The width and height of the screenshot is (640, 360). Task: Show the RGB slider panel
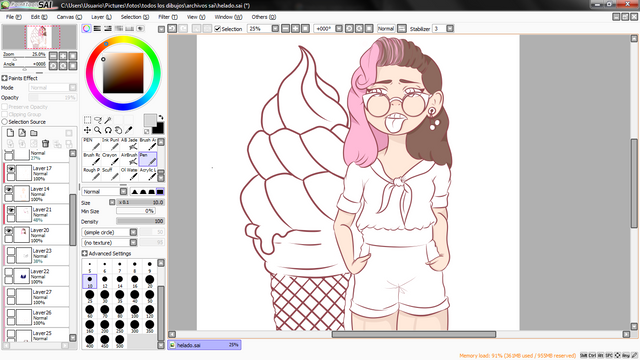coord(97,29)
